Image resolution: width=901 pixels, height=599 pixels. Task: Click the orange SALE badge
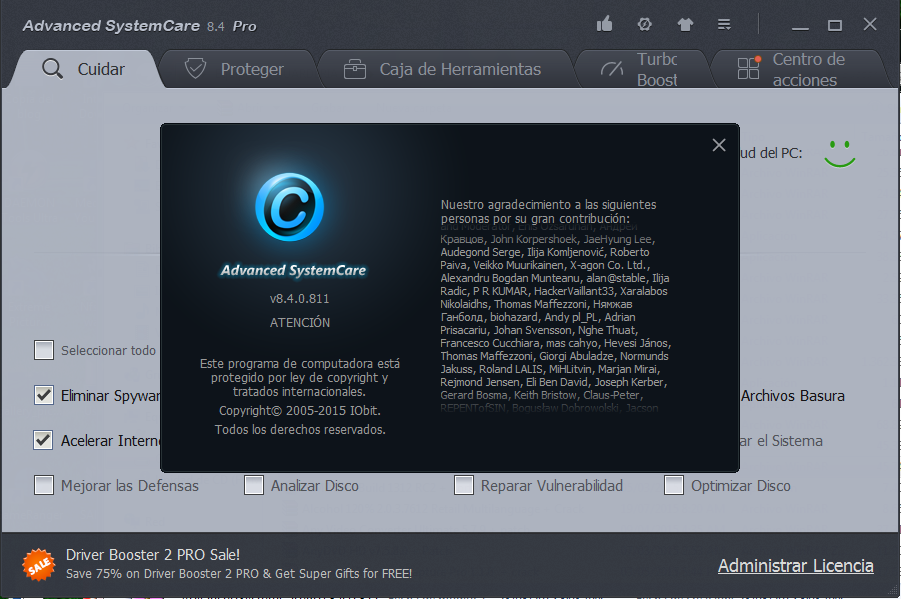click(x=38, y=565)
